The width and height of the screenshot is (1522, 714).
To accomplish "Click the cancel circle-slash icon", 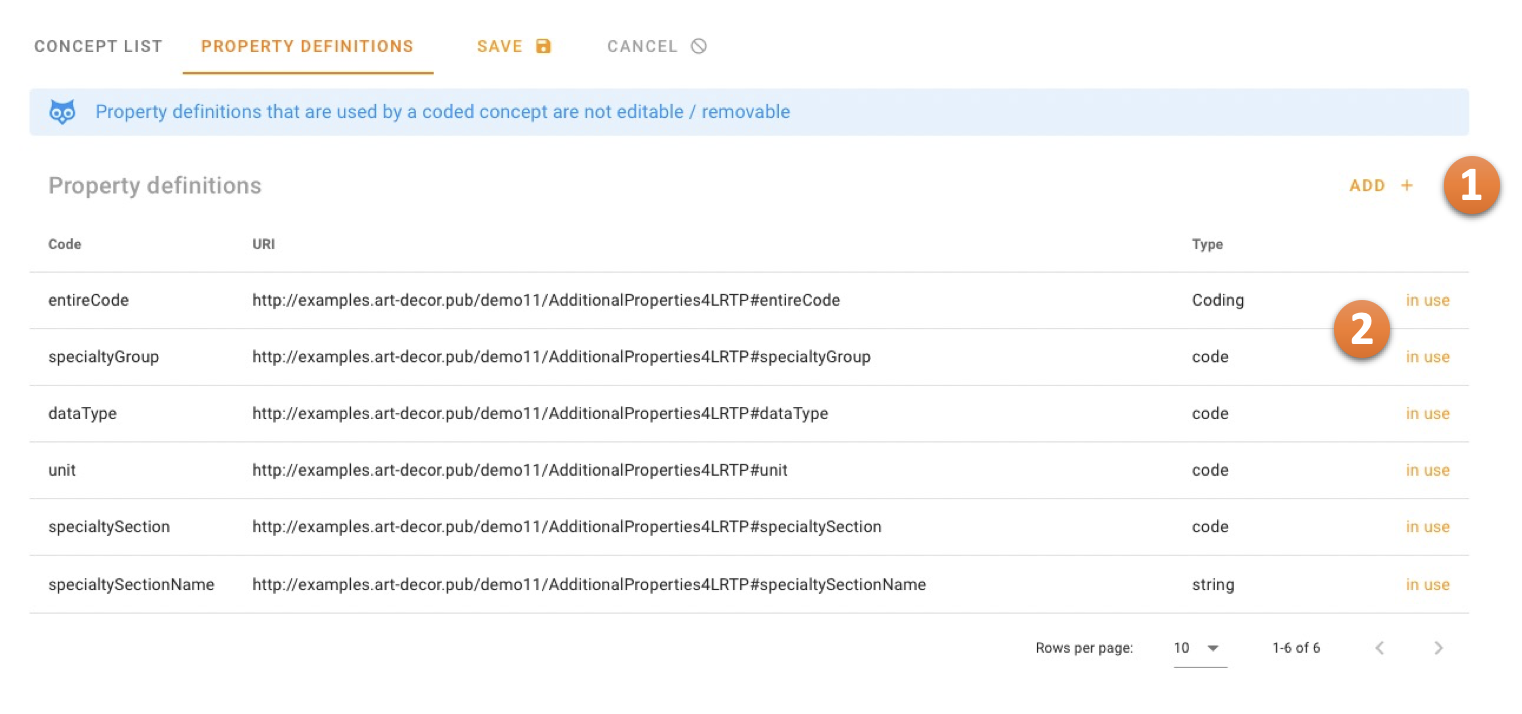I will pos(698,46).
